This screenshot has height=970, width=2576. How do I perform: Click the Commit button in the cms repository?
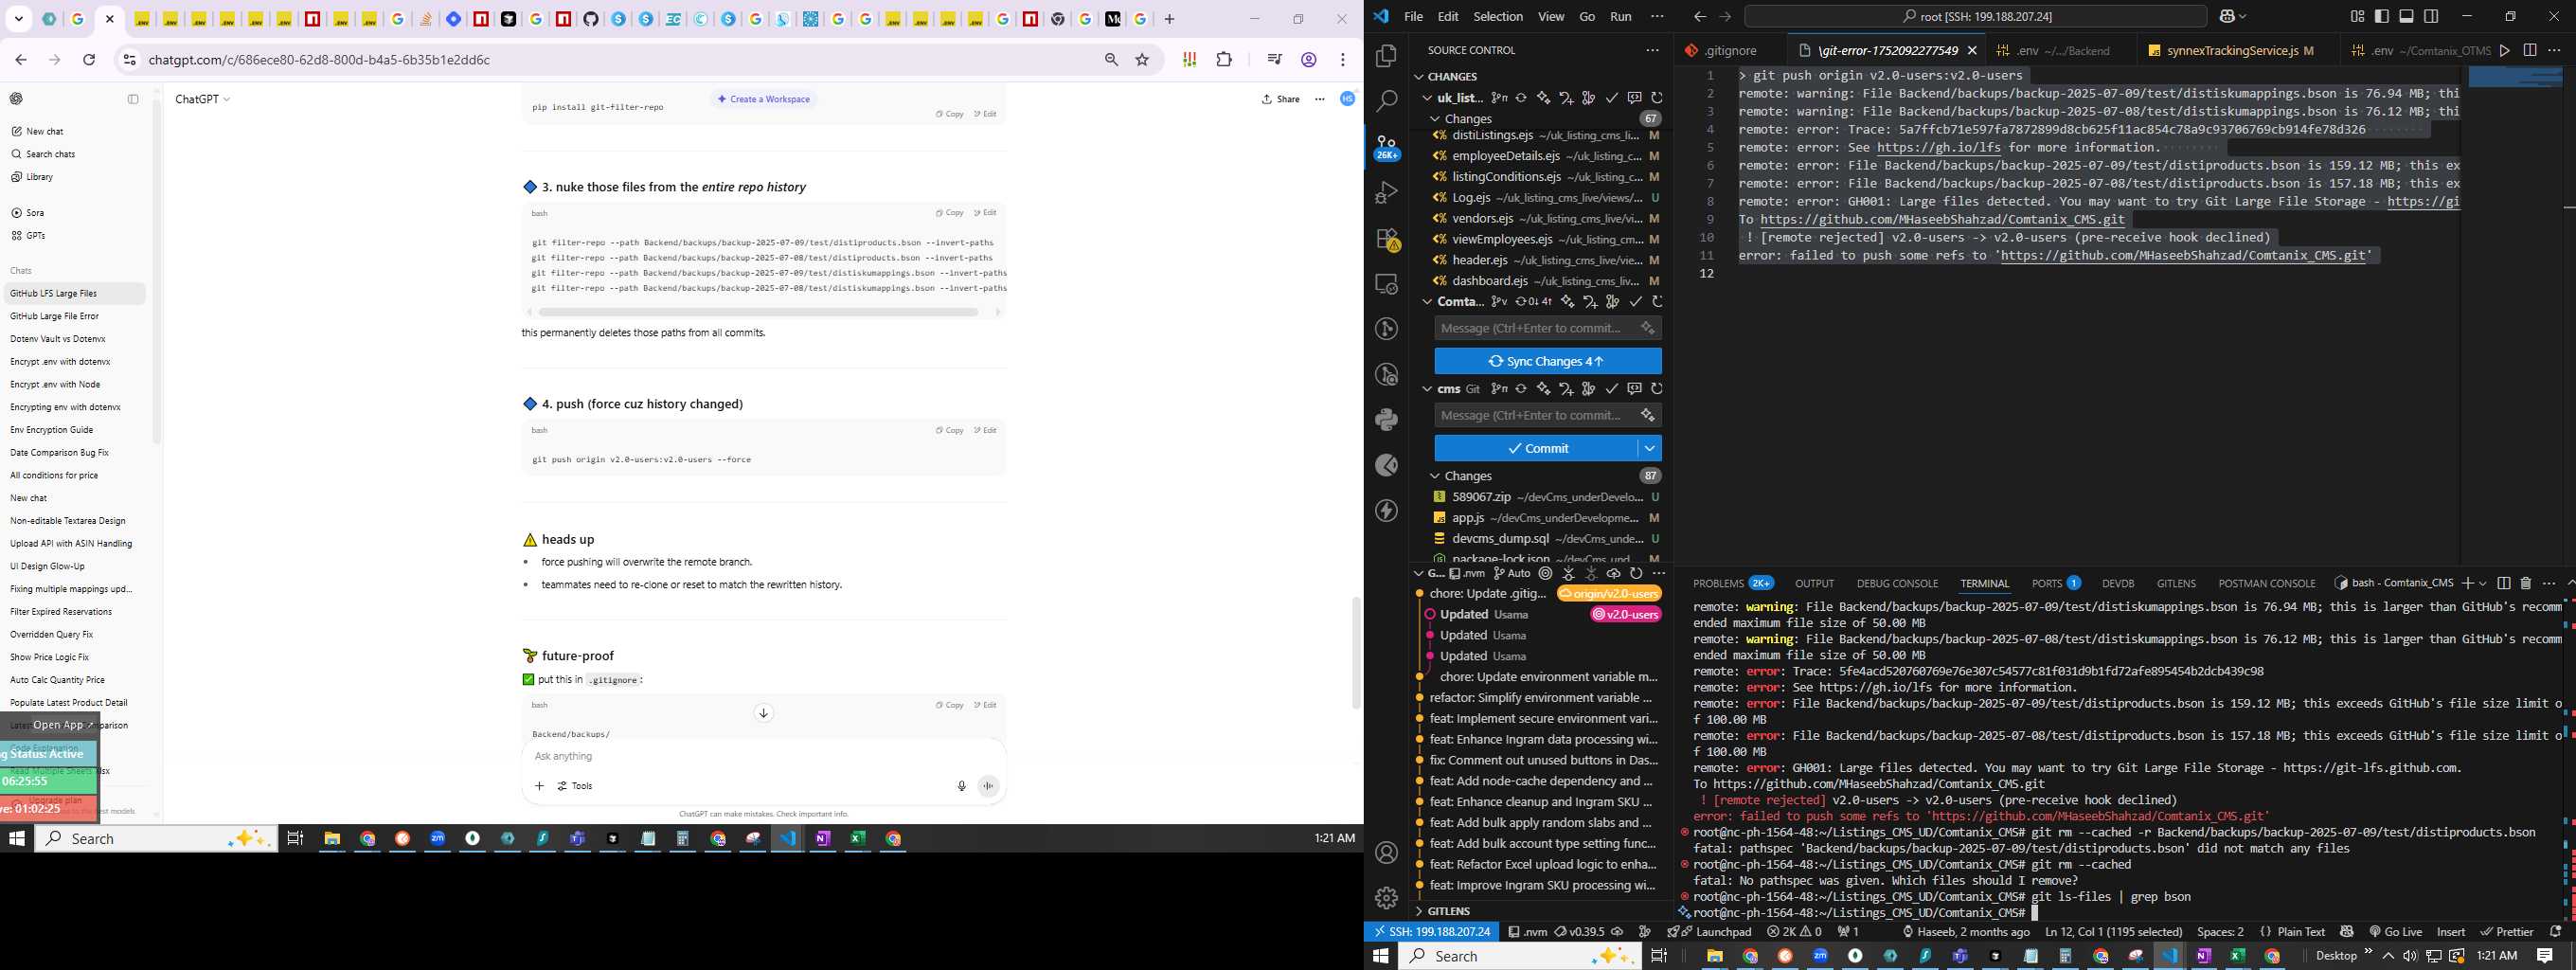tap(1536, 448)
